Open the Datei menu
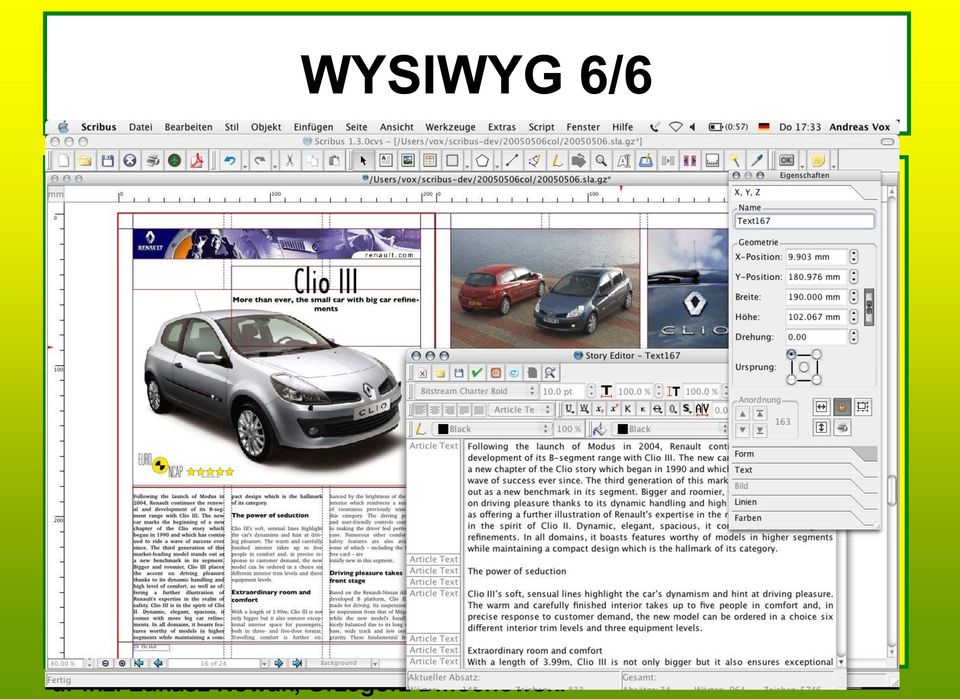Screen dimensions: 960x699 (x=140, y=127)
